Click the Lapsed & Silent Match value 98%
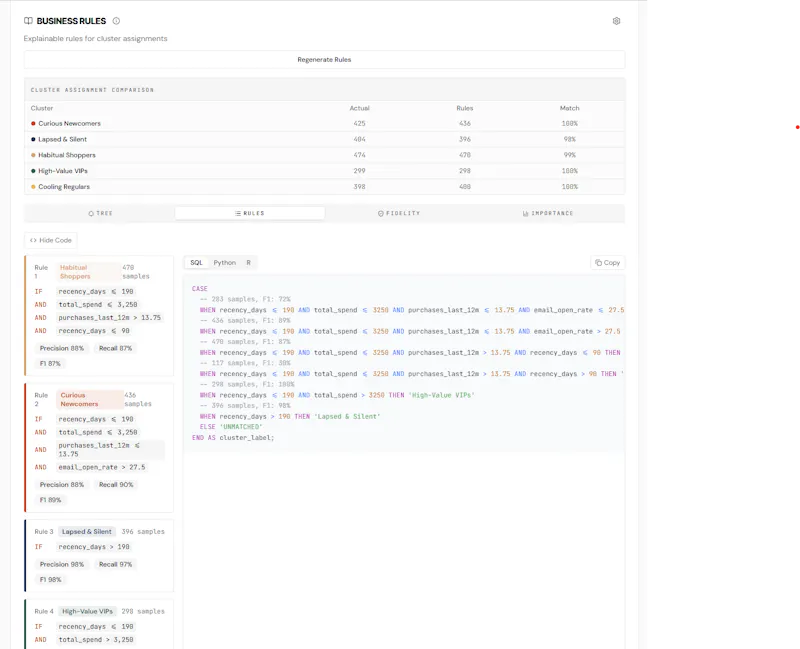The width and height of the screenshot is (800, 649). (569, 139)
